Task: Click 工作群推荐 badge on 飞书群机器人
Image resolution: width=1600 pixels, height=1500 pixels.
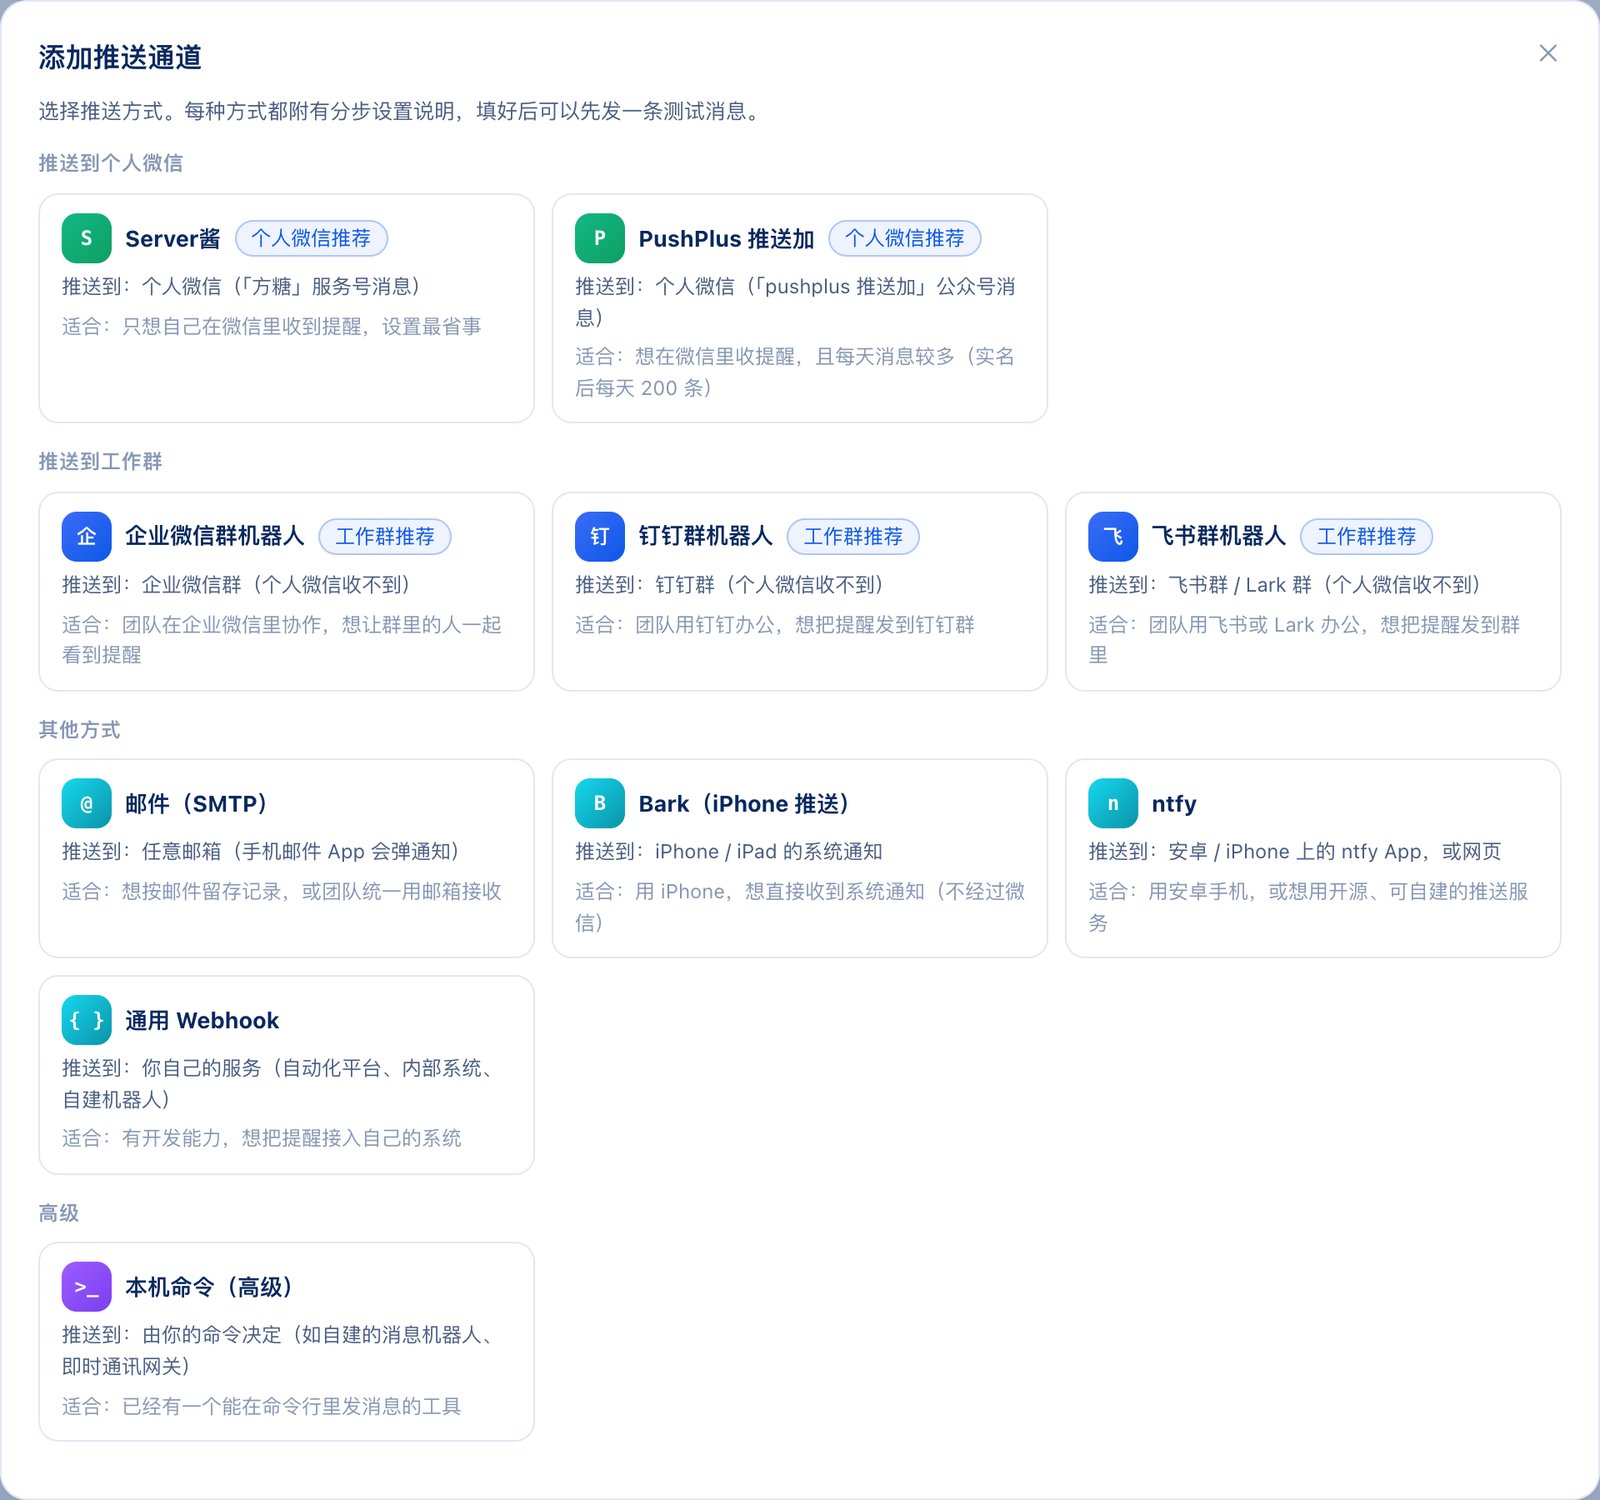Action: click(x=1366, y=536)
